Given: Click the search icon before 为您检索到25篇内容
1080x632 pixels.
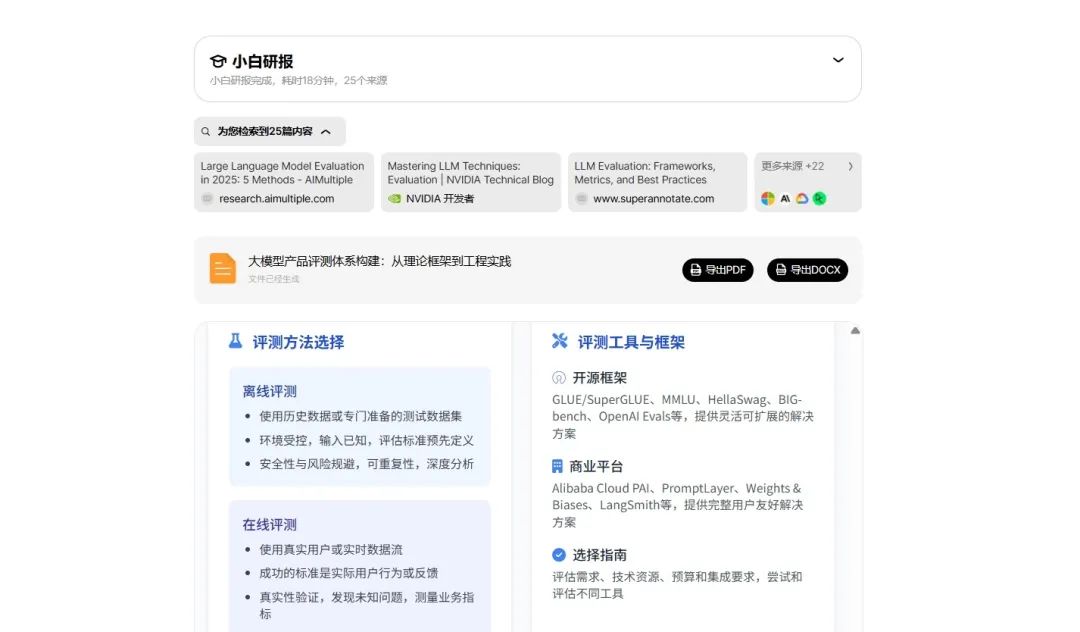Looking at the screenshot, I should coord(205,131).
